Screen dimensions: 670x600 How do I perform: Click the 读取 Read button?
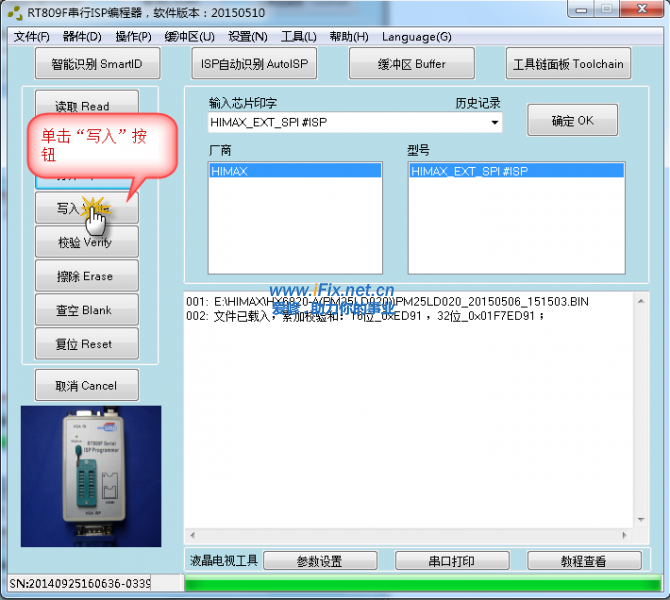[x=86, y=107]
